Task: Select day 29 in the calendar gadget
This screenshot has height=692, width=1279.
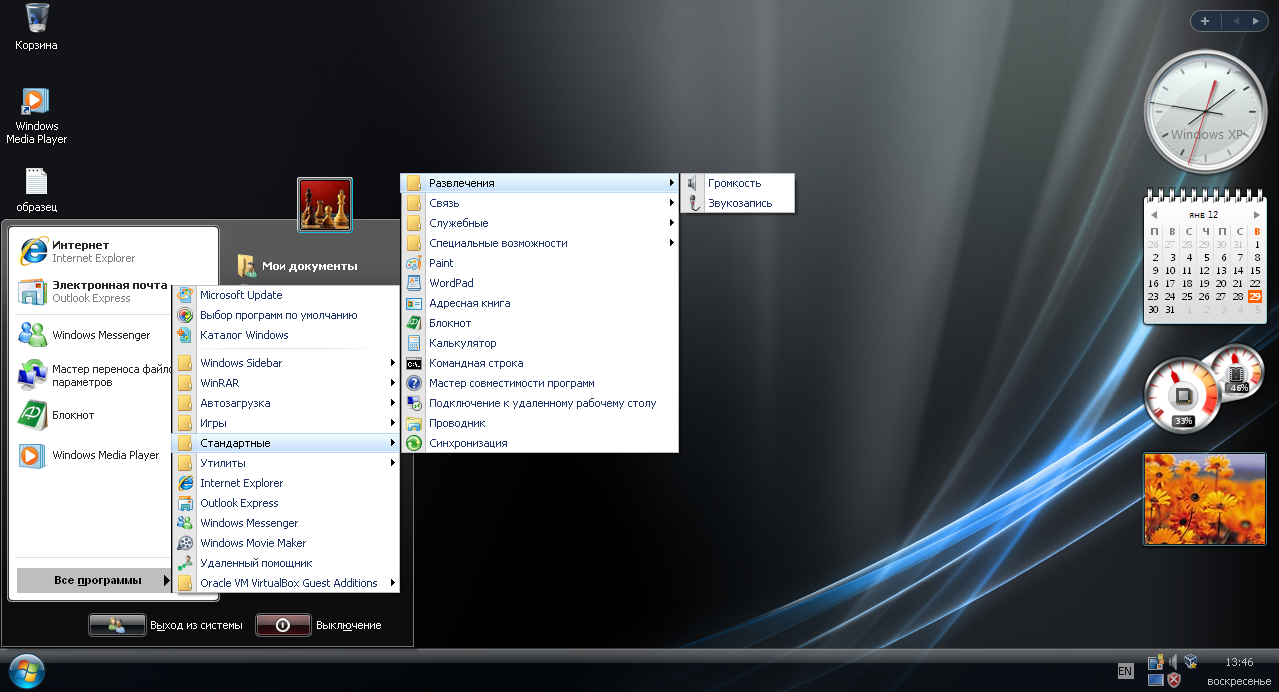Action: [x=1255, y=296]
